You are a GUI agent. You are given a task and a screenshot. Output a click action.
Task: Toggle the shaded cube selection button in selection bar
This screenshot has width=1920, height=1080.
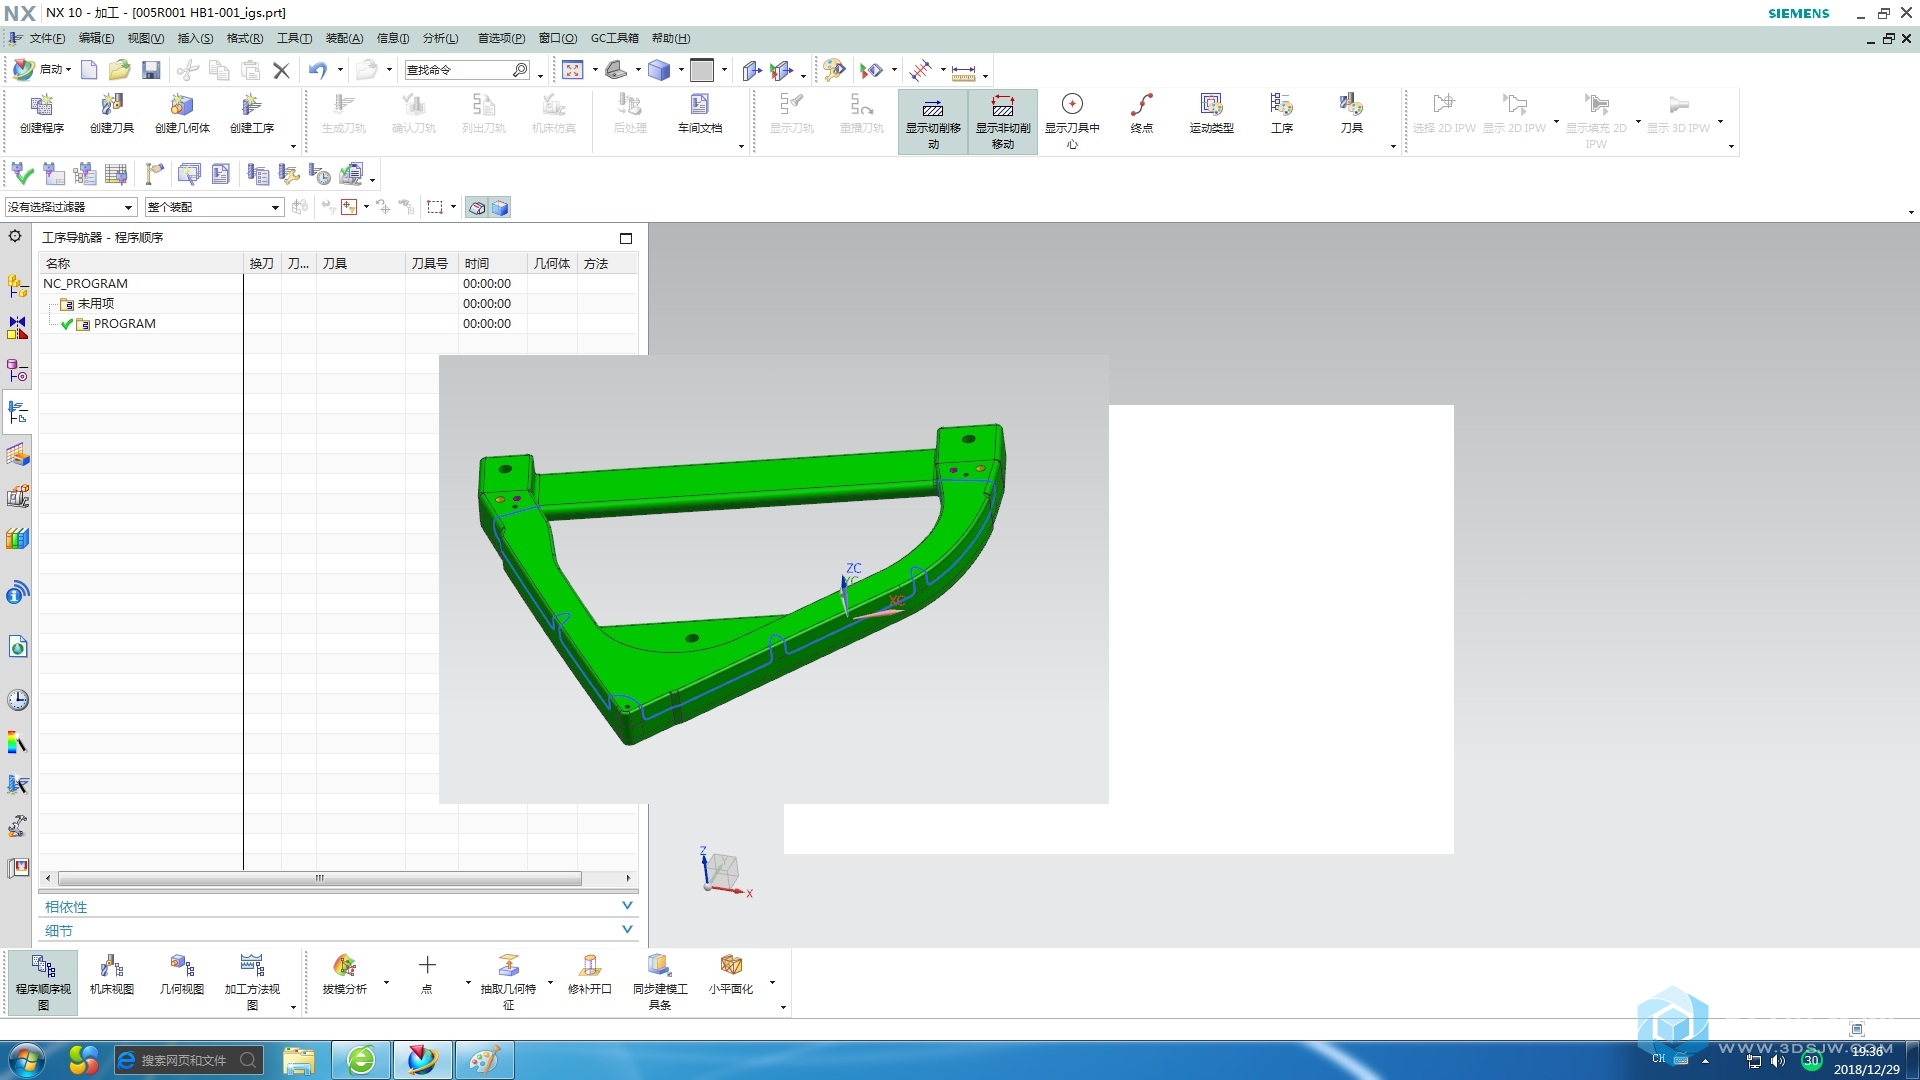[x=500, y=207]
